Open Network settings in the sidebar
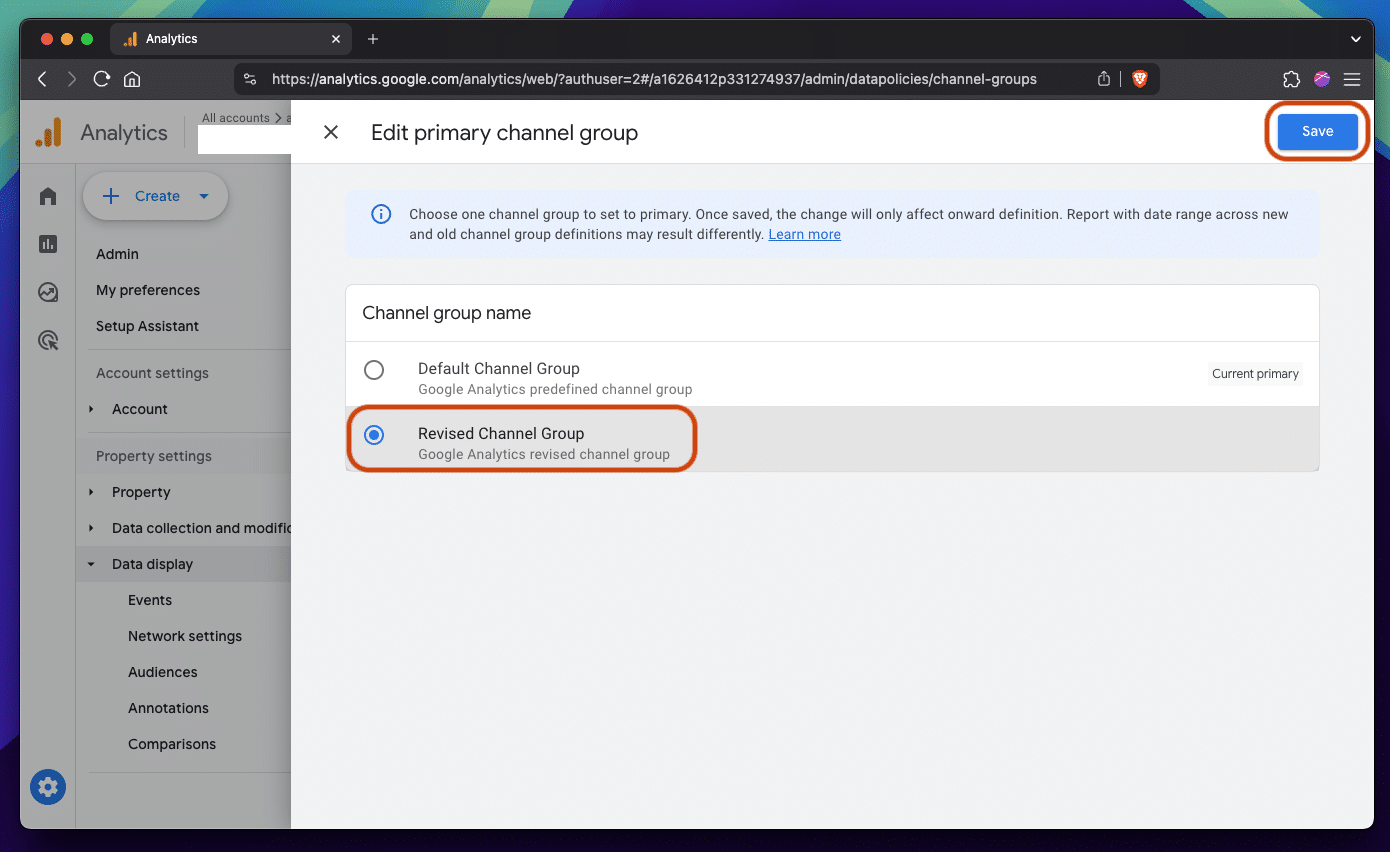 [x=185, y=636]
